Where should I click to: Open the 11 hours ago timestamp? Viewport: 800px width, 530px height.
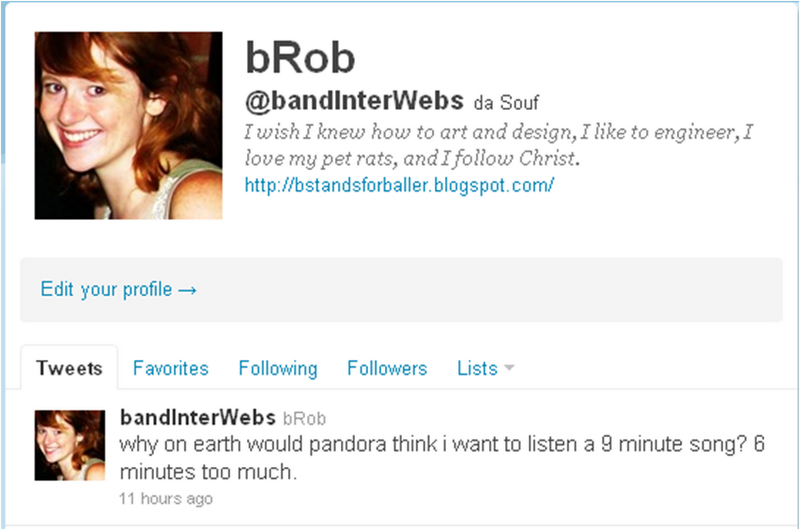[166, 498]
